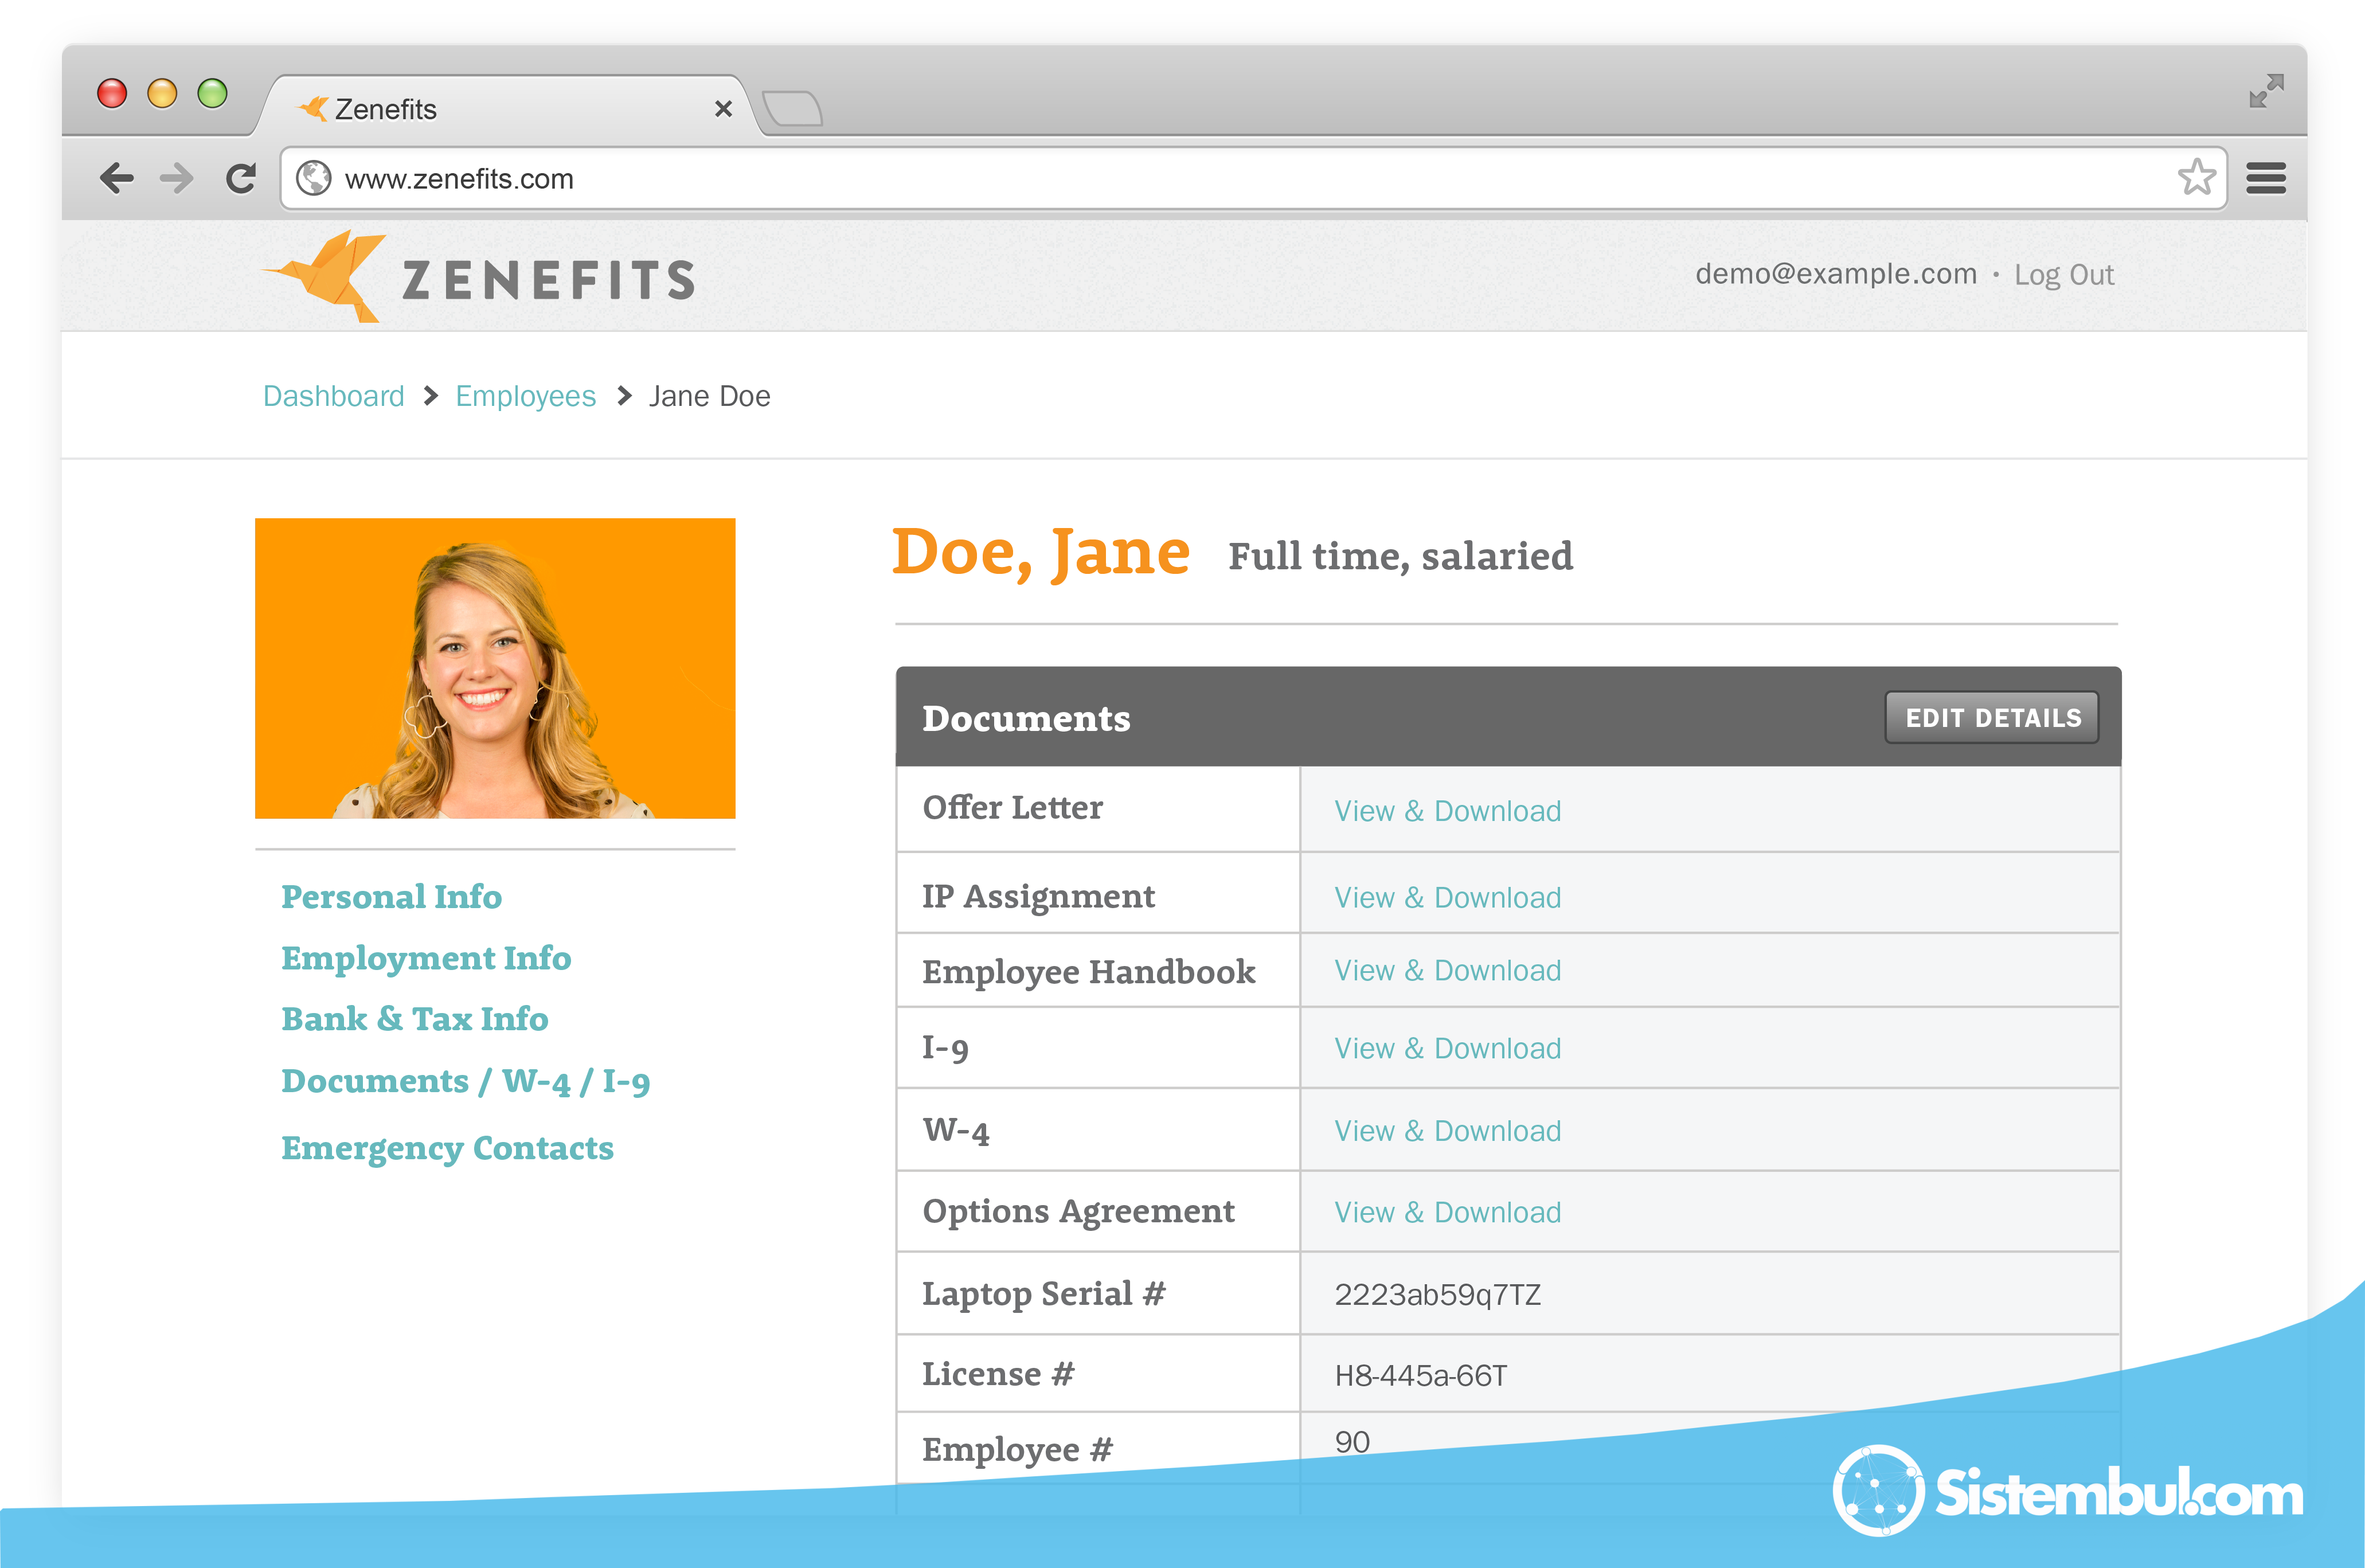2365x1568 pixels.
Task: Click the Edit Details button
Action: coord(1992,717)
